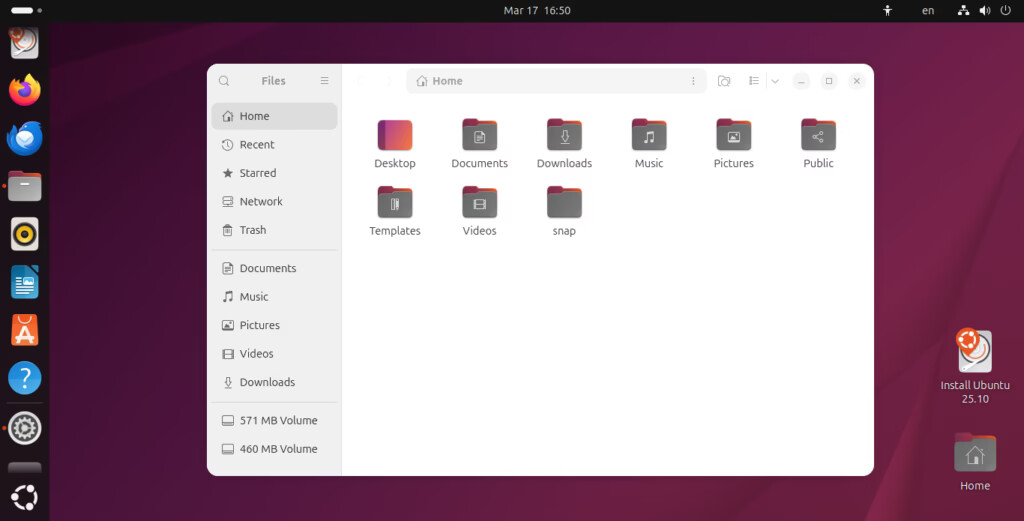Select the 571 MB Volume drive
Screen dimensions: 1024x521
pos(278,421)
